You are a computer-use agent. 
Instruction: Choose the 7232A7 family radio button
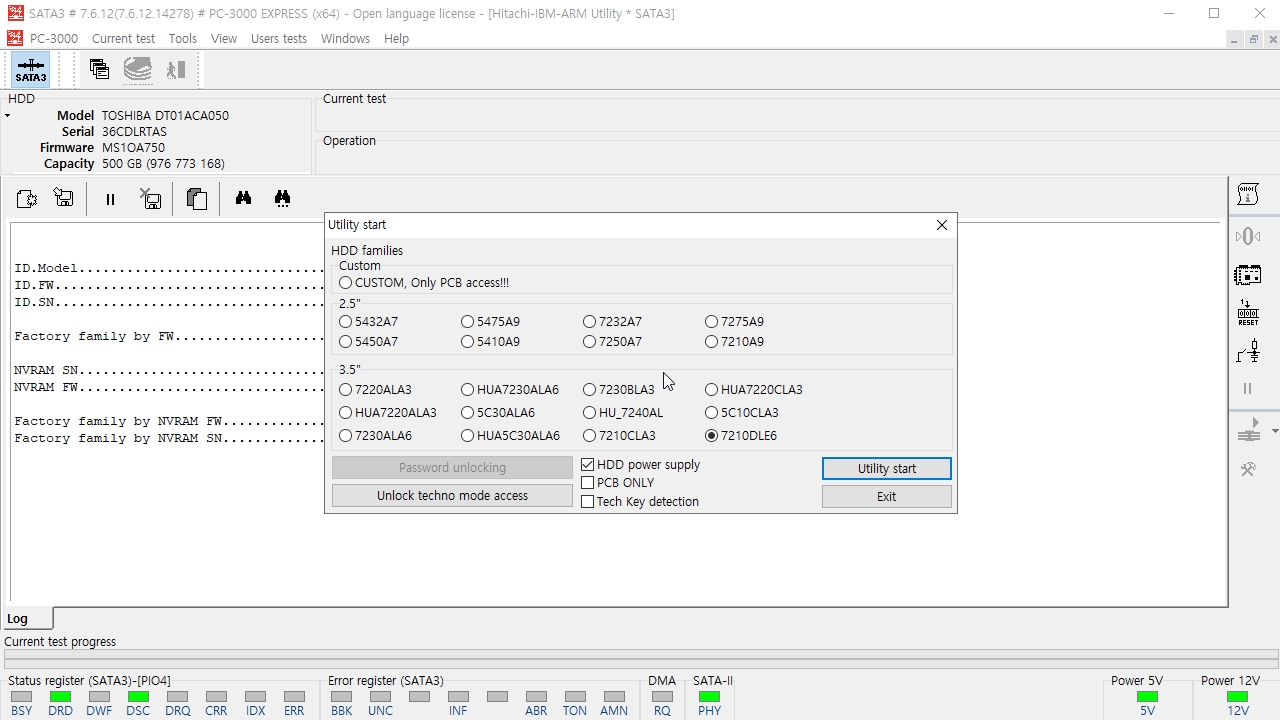click(589, 322)
